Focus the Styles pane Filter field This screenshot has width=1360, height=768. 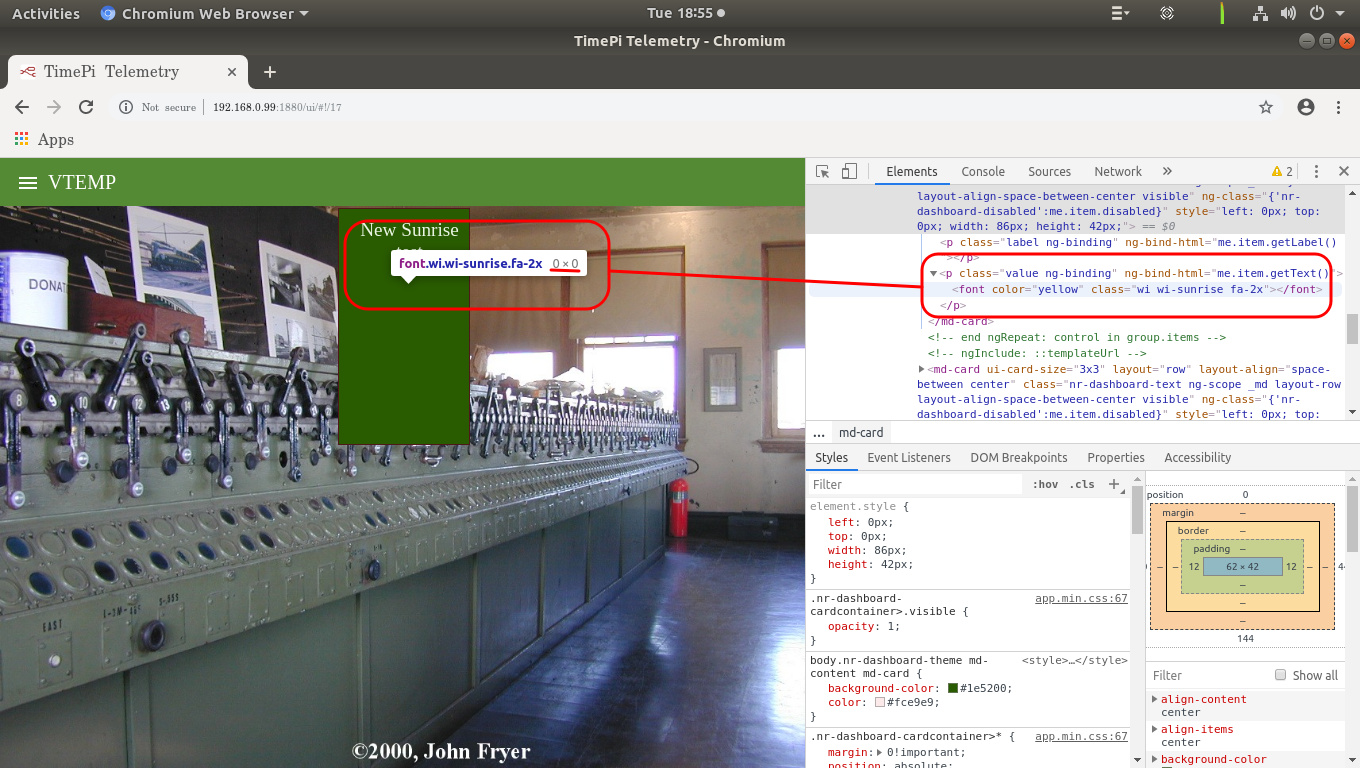pyautogui.click(x=917, y=484)
